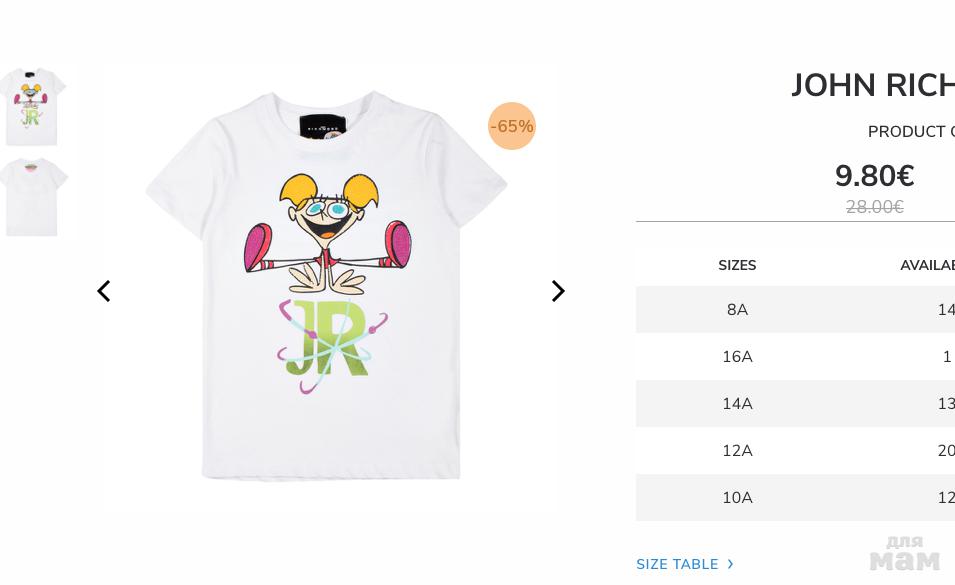Click the watermark logo bottom corner
955x585 pixels.
point(905,553)
